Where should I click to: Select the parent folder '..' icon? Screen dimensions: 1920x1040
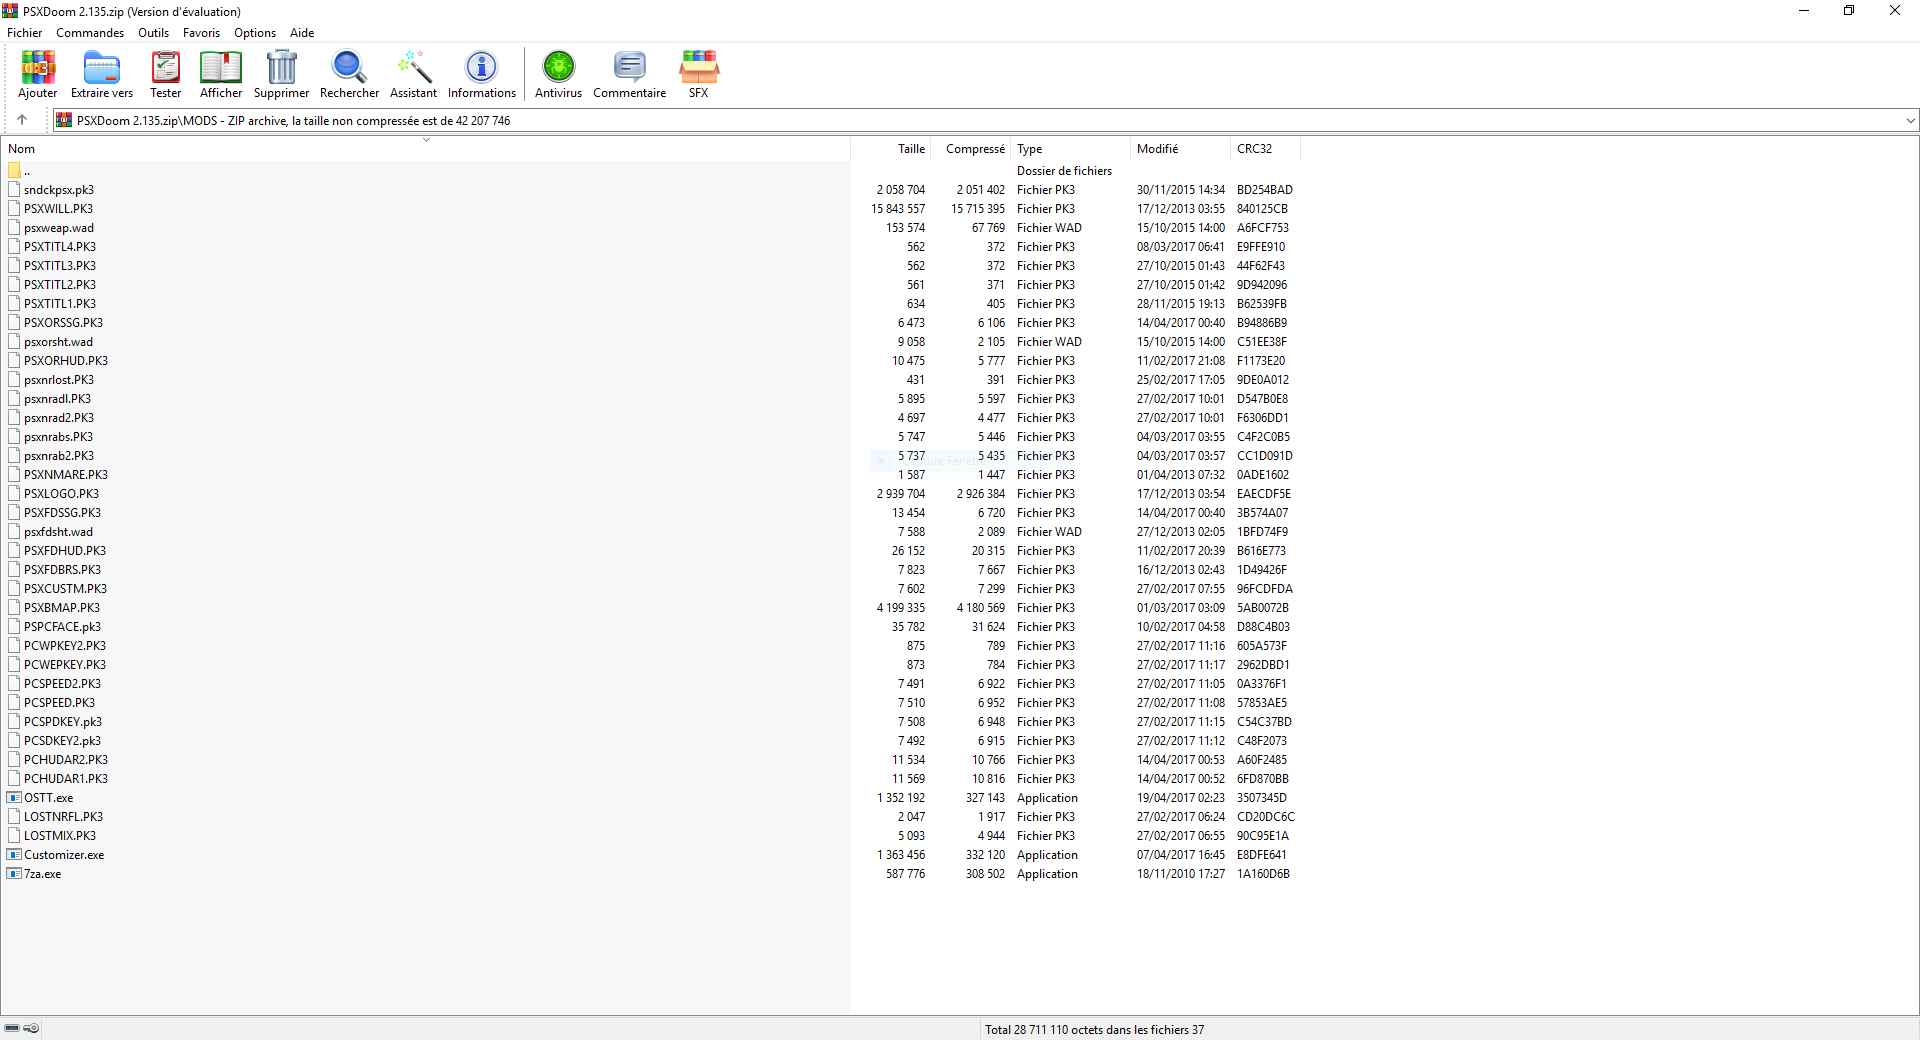(14, 171)
